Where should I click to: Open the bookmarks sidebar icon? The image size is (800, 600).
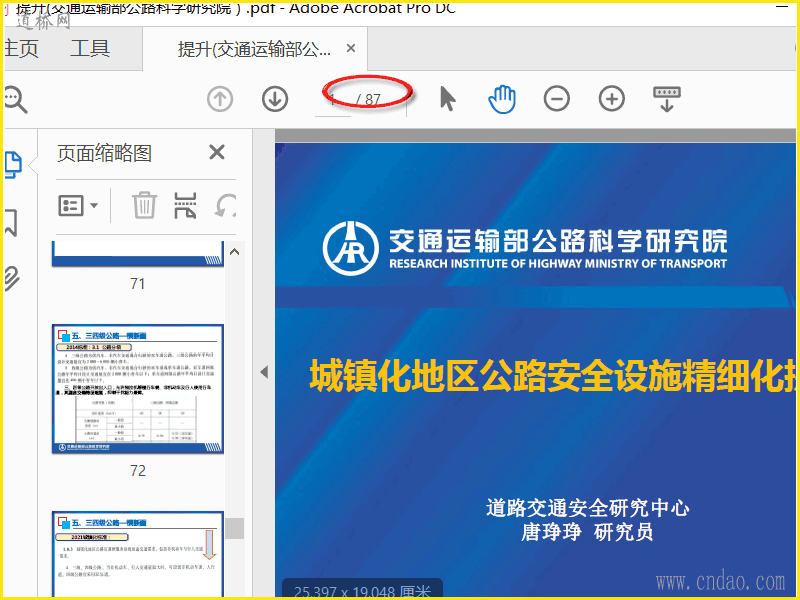click(11, 223)
